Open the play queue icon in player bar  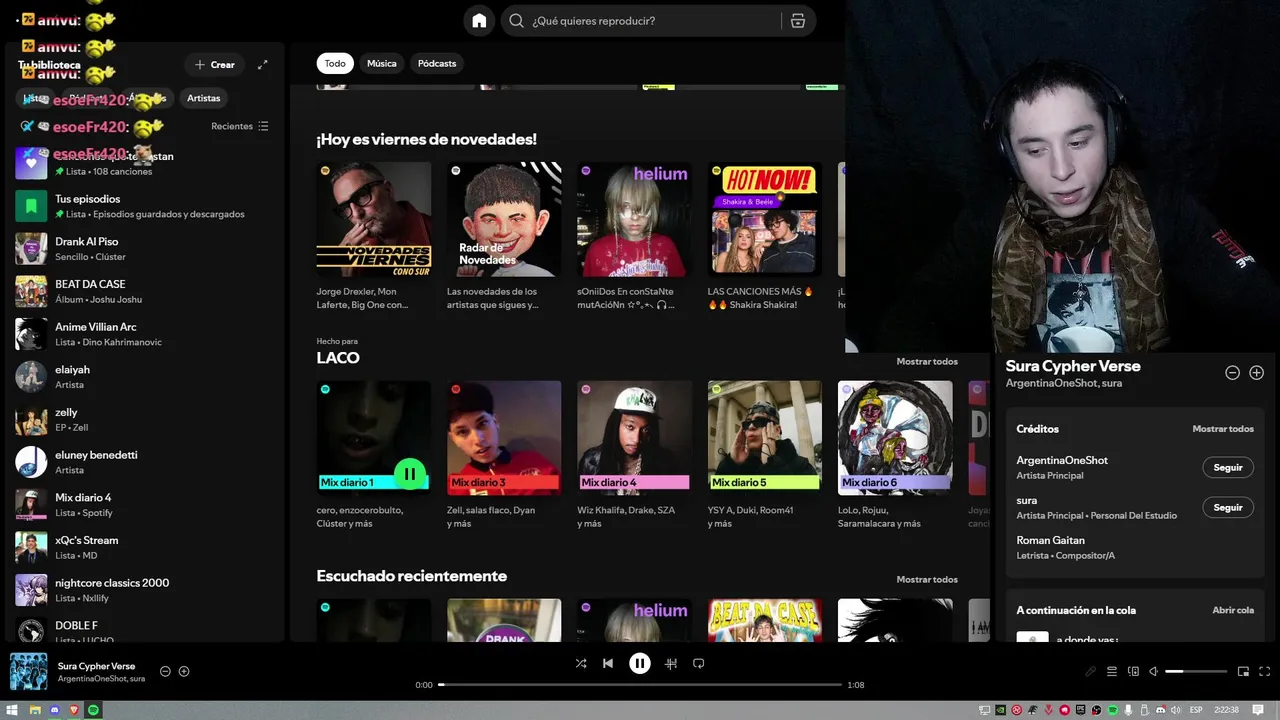(x=1112, y=671)
